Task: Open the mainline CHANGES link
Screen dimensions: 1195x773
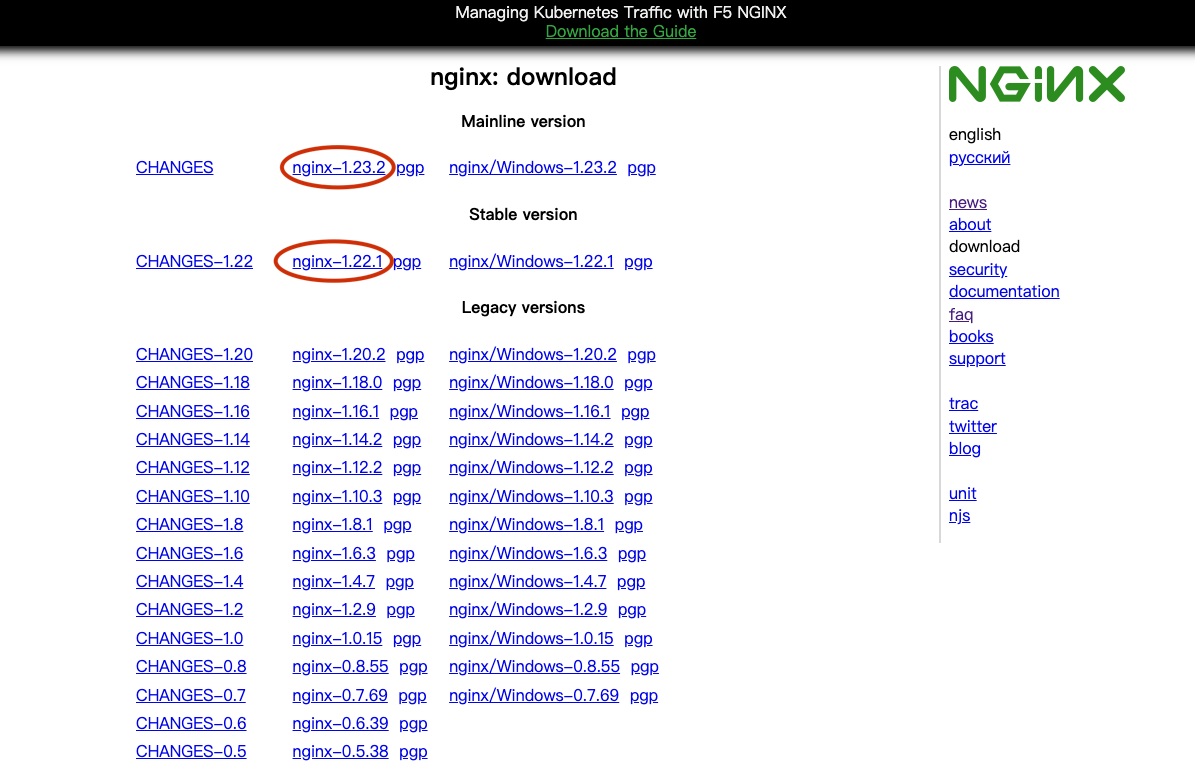Action: click(175, 168)
